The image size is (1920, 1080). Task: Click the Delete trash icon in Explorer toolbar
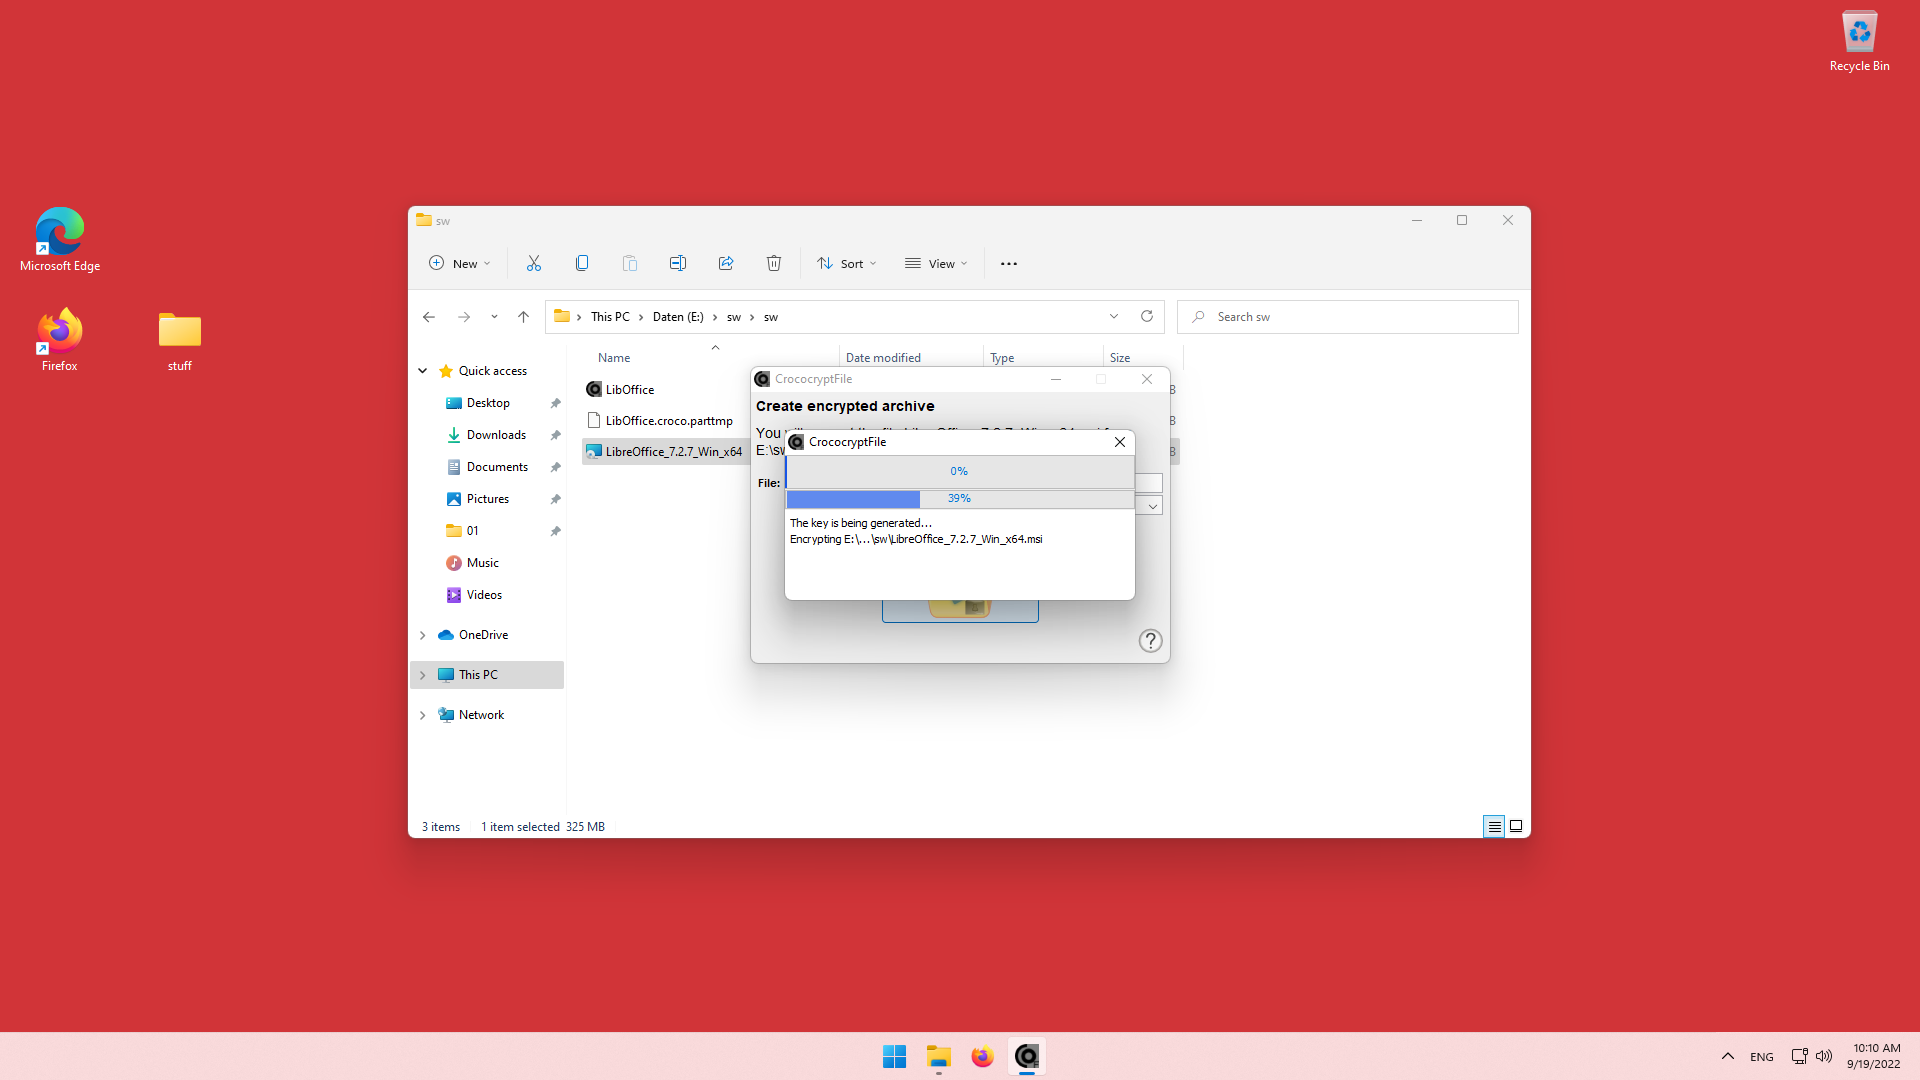coord(774,264)
